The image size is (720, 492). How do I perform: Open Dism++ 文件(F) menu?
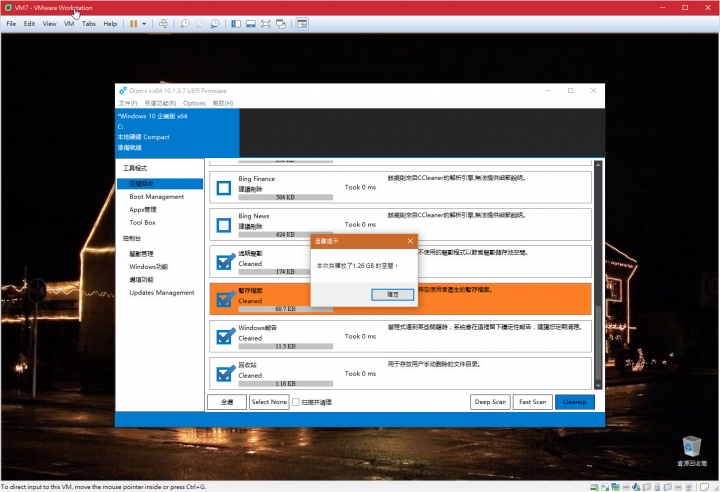(128, 103)
